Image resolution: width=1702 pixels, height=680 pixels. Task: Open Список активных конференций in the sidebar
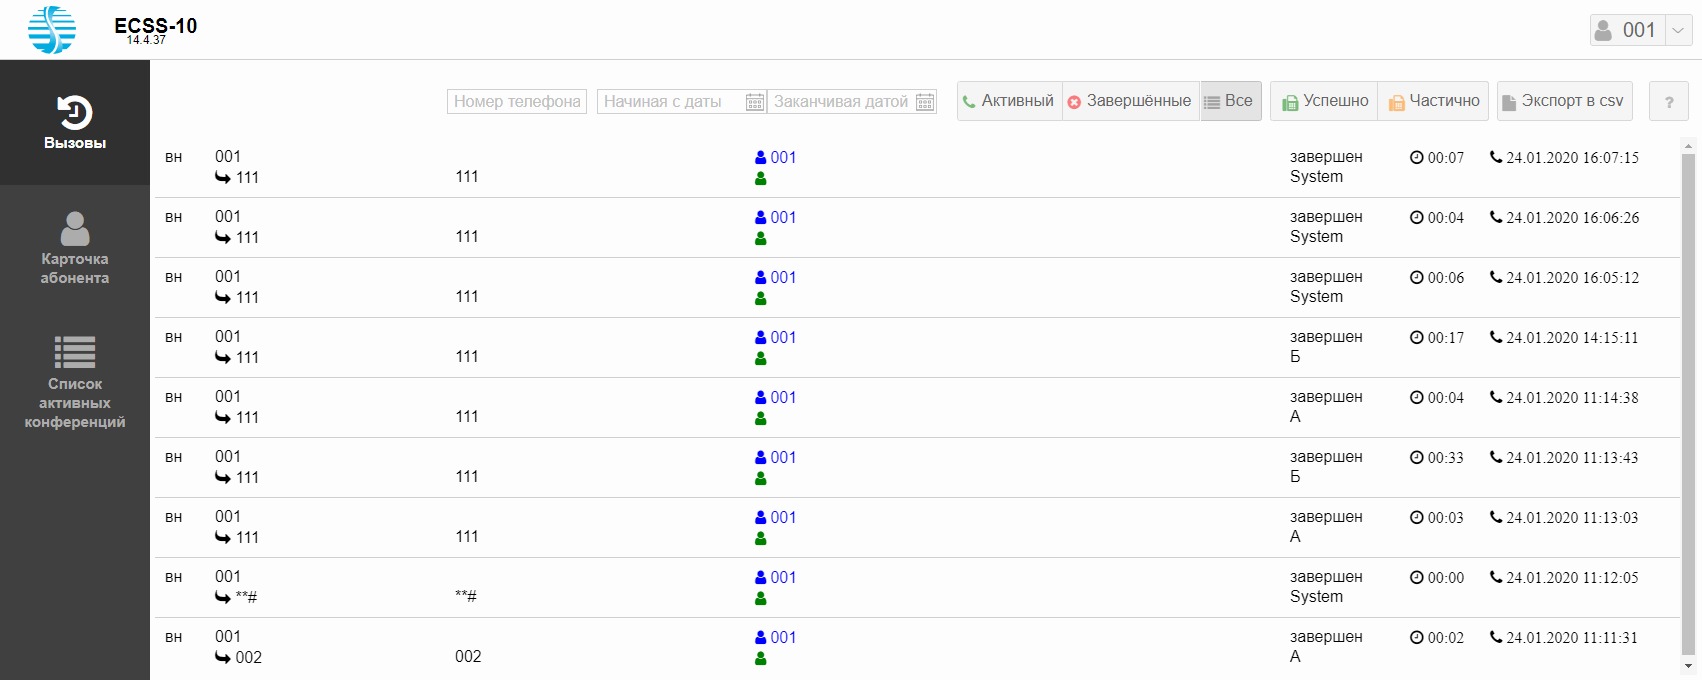(x=75, y=383)
